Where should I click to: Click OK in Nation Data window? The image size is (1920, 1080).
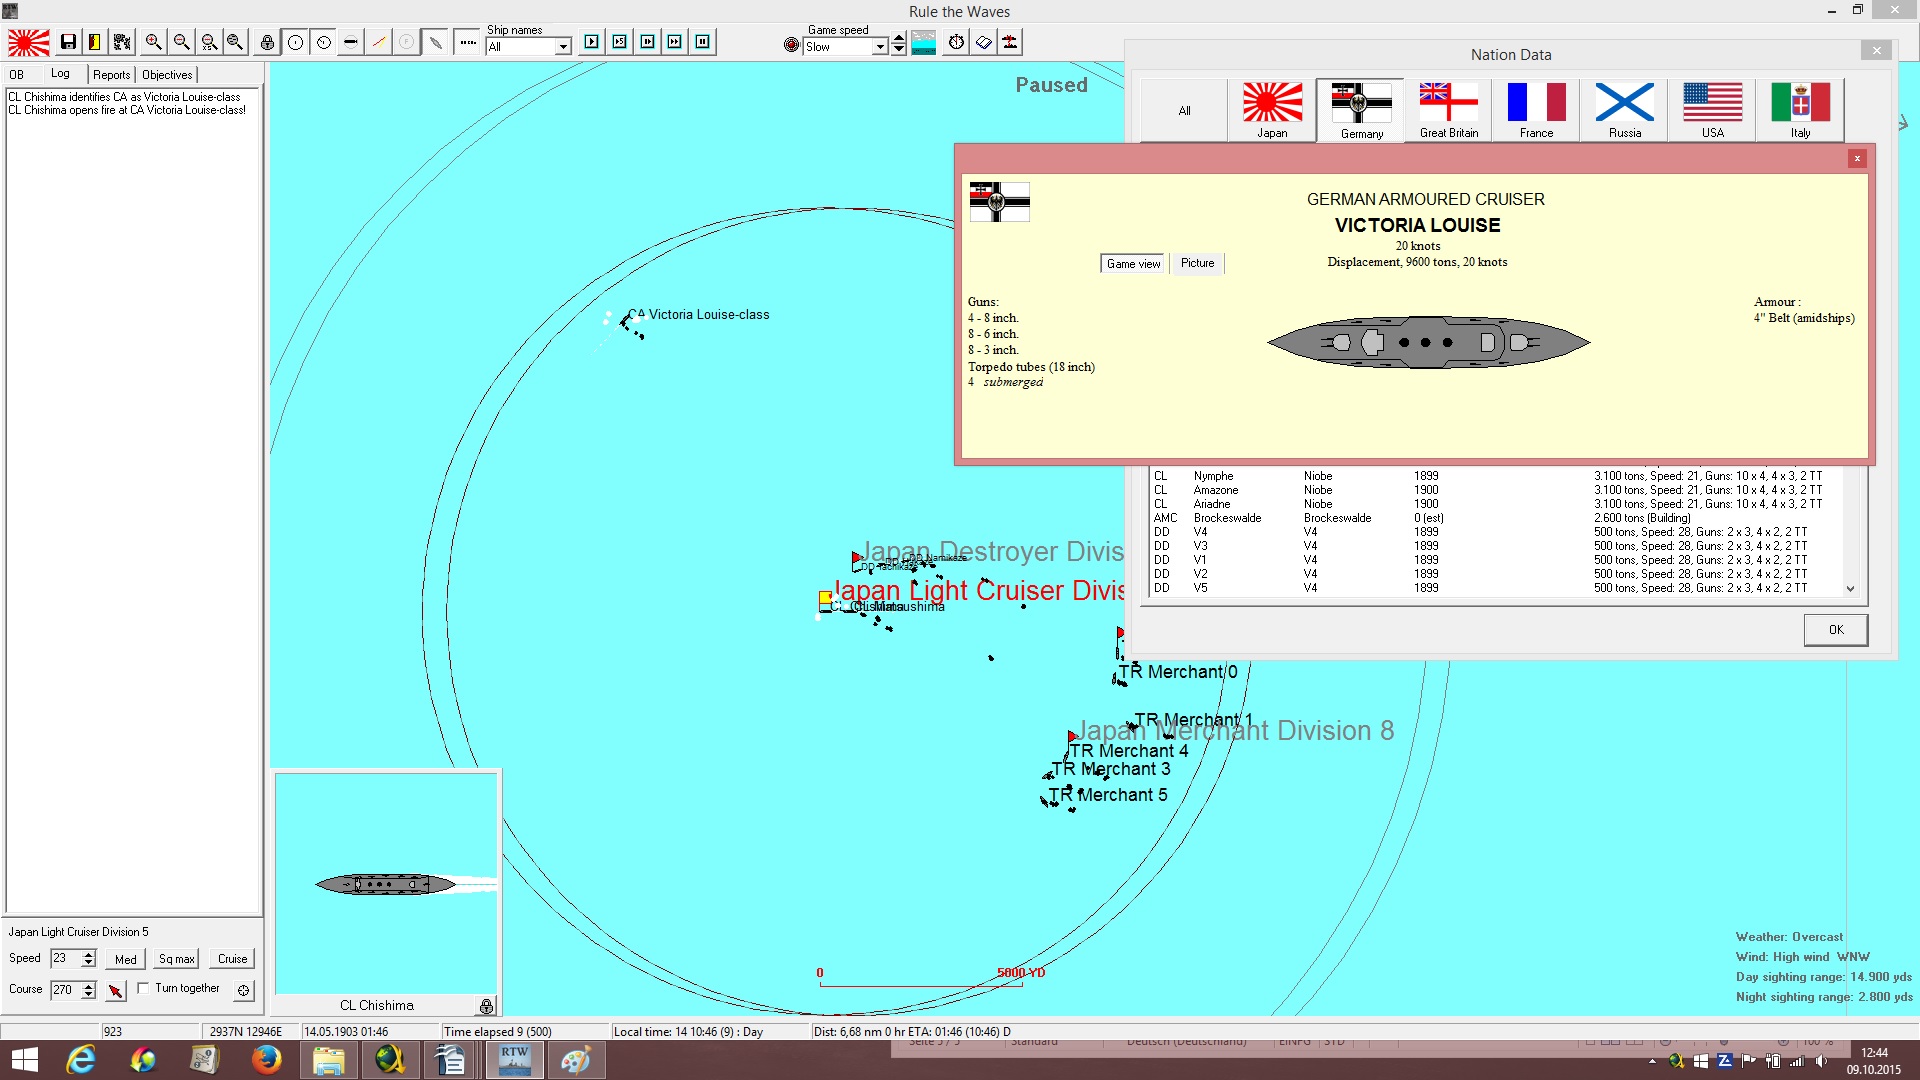[x=1836, y=630]
